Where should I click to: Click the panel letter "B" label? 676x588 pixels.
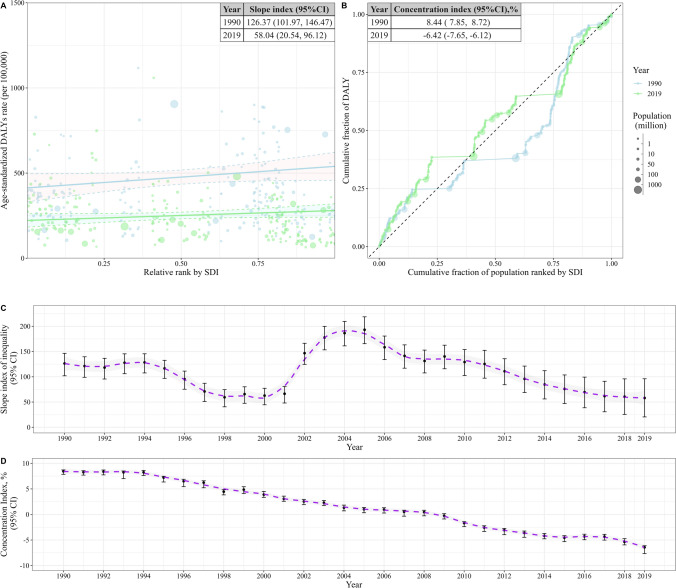click(x=344, y=6)
